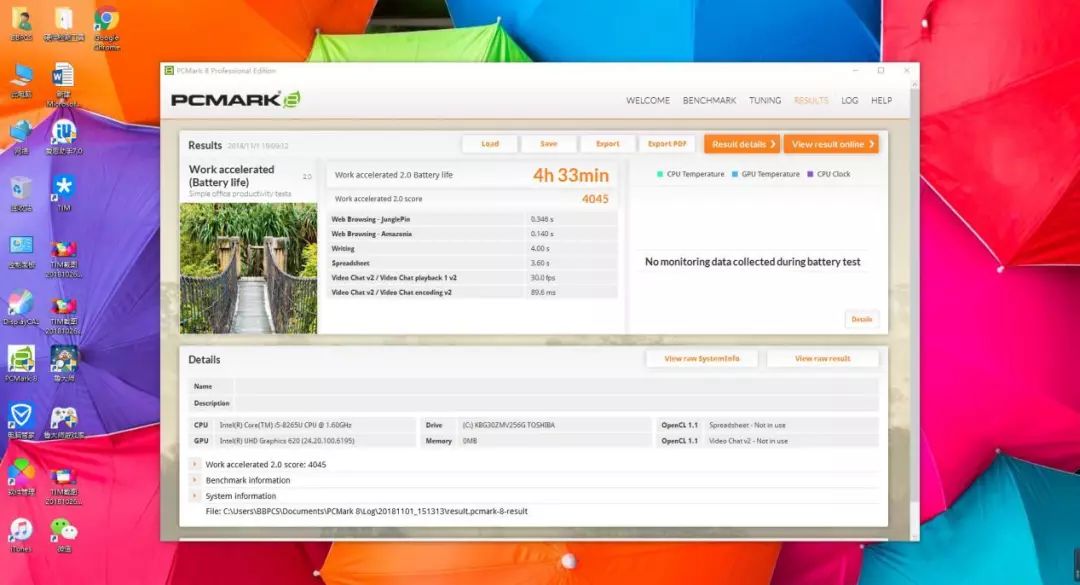Open the Tencent PC Manager shield icon
The height and width of the screenshot is (585, 1080).
click(21, 421)
